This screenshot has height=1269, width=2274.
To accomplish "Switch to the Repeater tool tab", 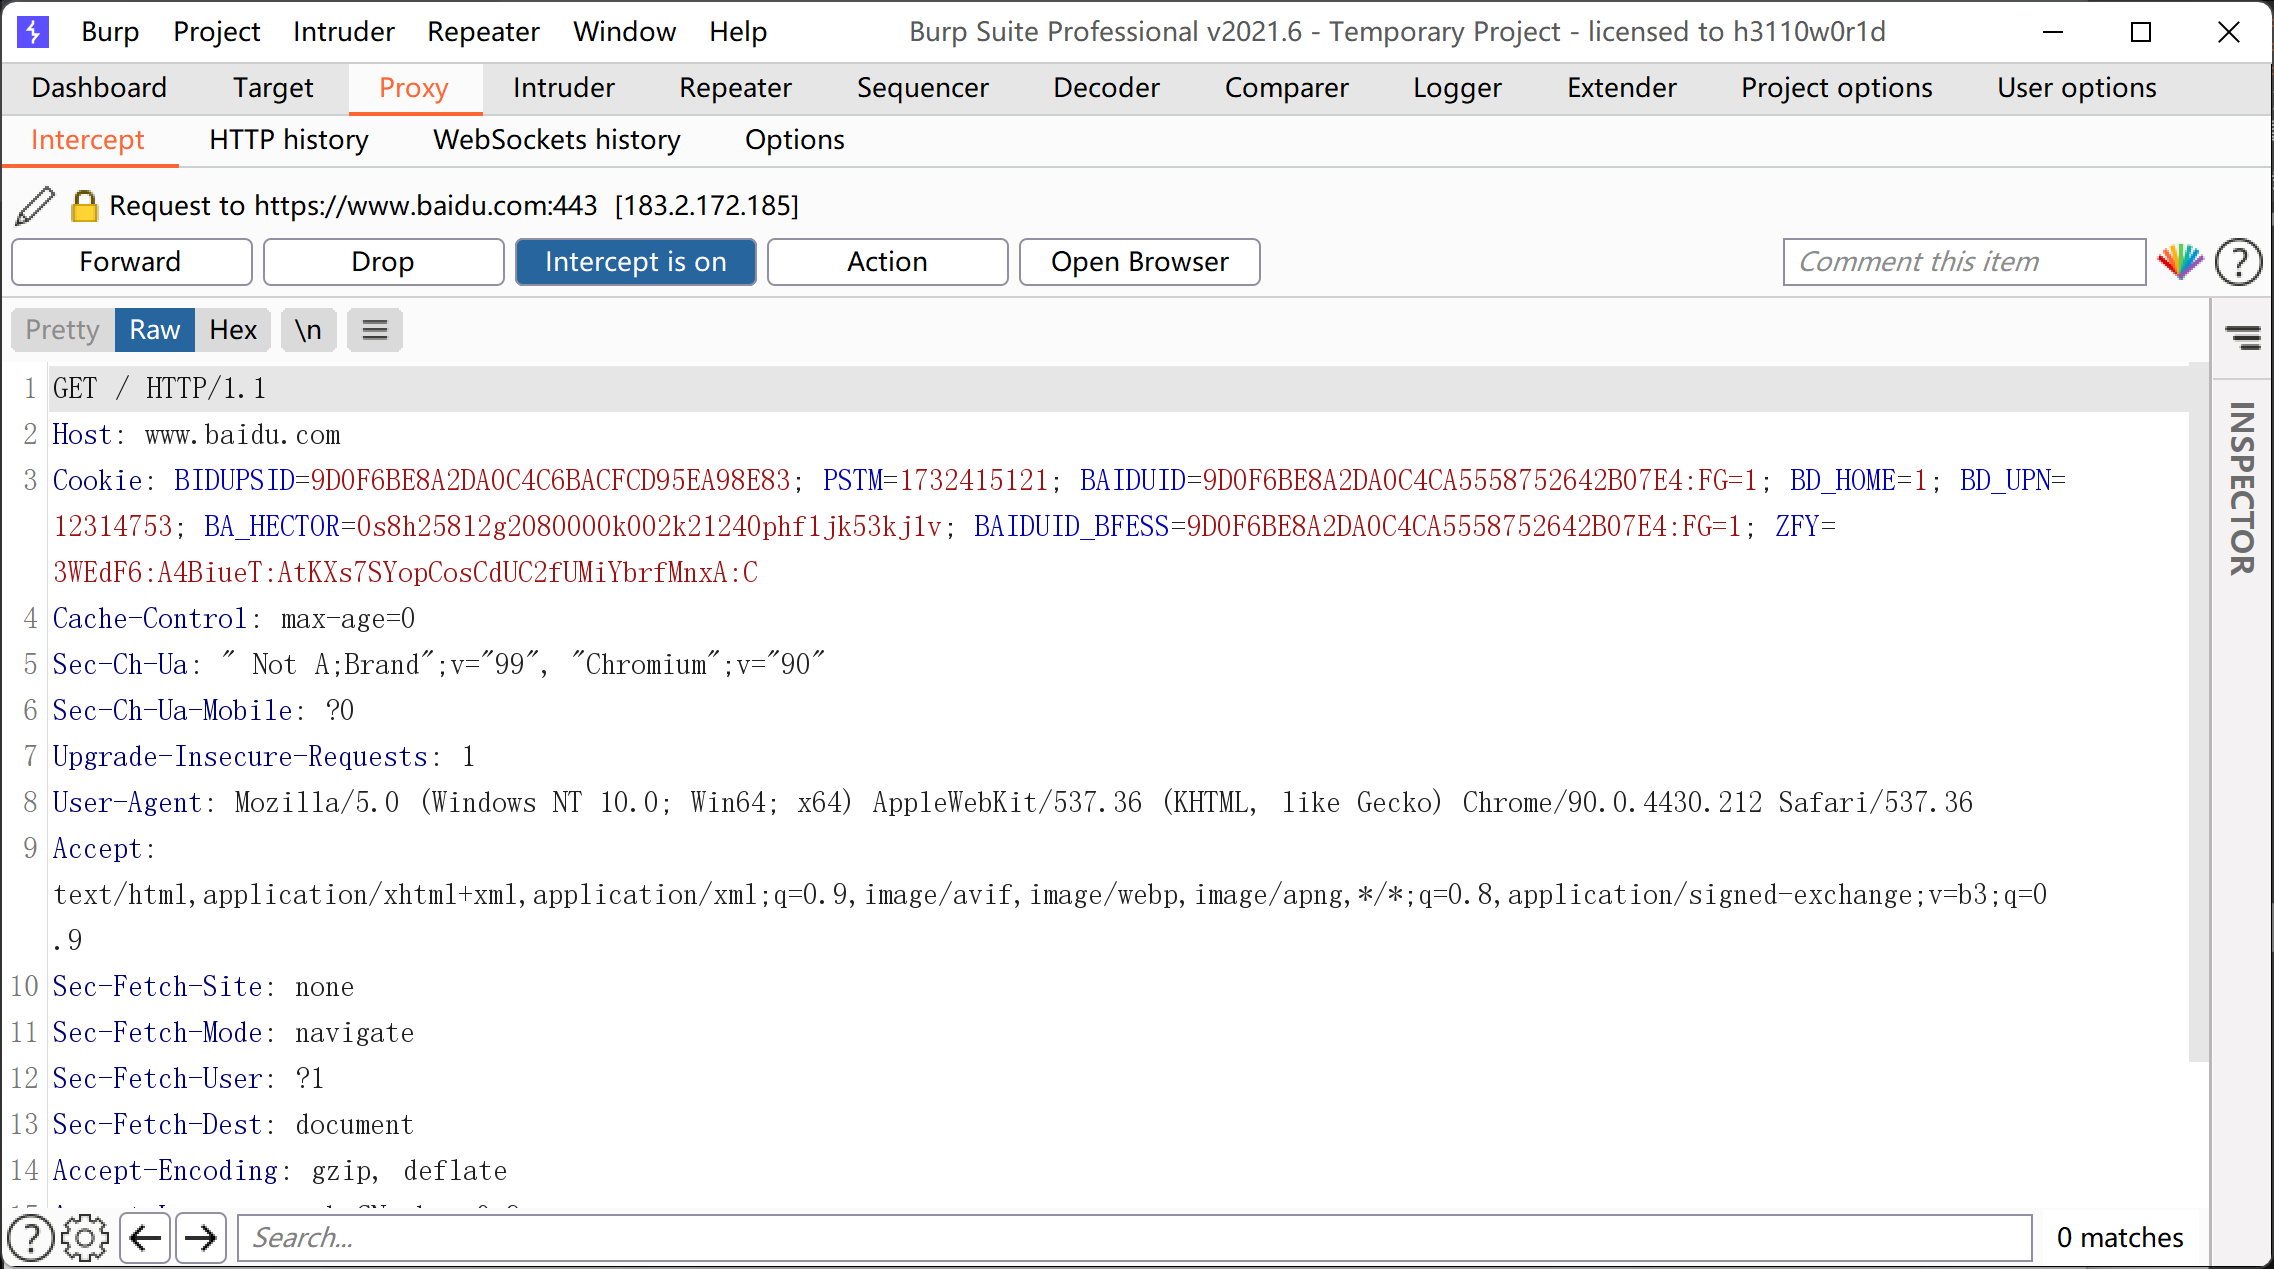I will (x=736, y=88).
